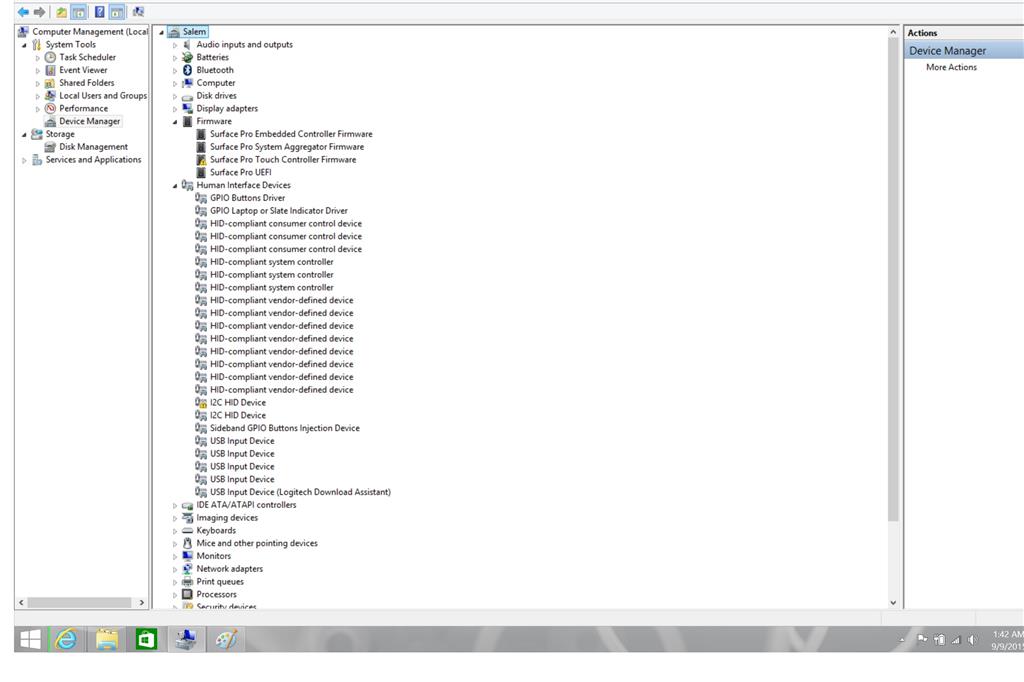This screenshot has width=1024, height=682.
Task: Click the Bluetooth icon
Action: (187, 70)
